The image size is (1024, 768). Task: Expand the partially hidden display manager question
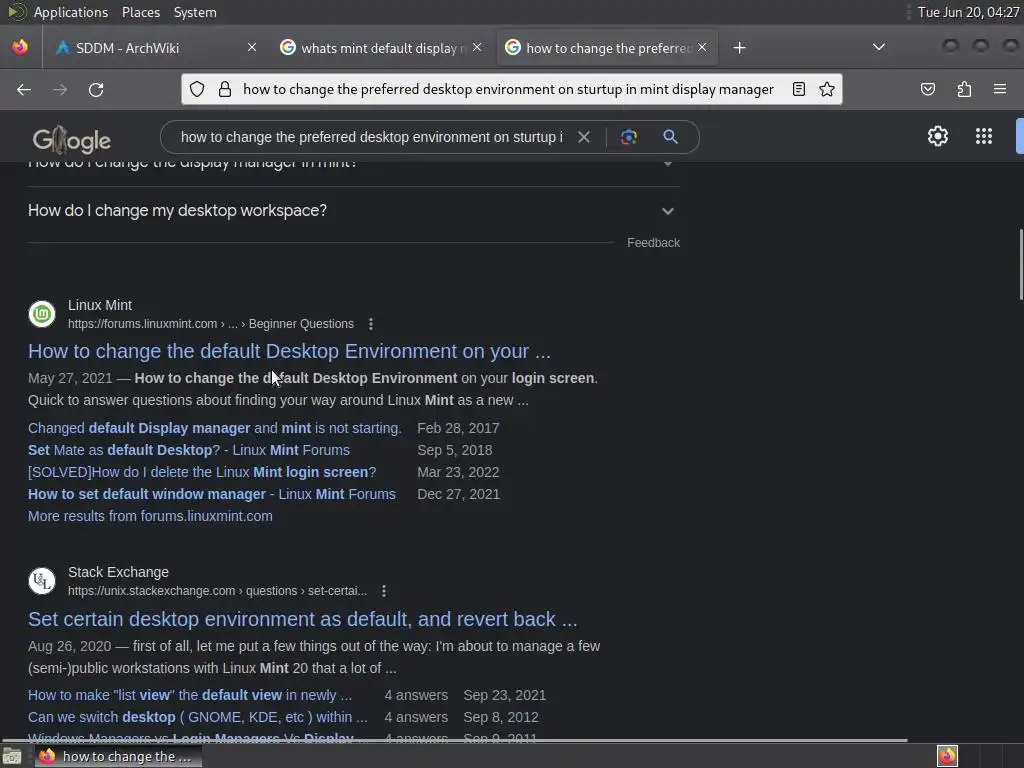point(354,165)
